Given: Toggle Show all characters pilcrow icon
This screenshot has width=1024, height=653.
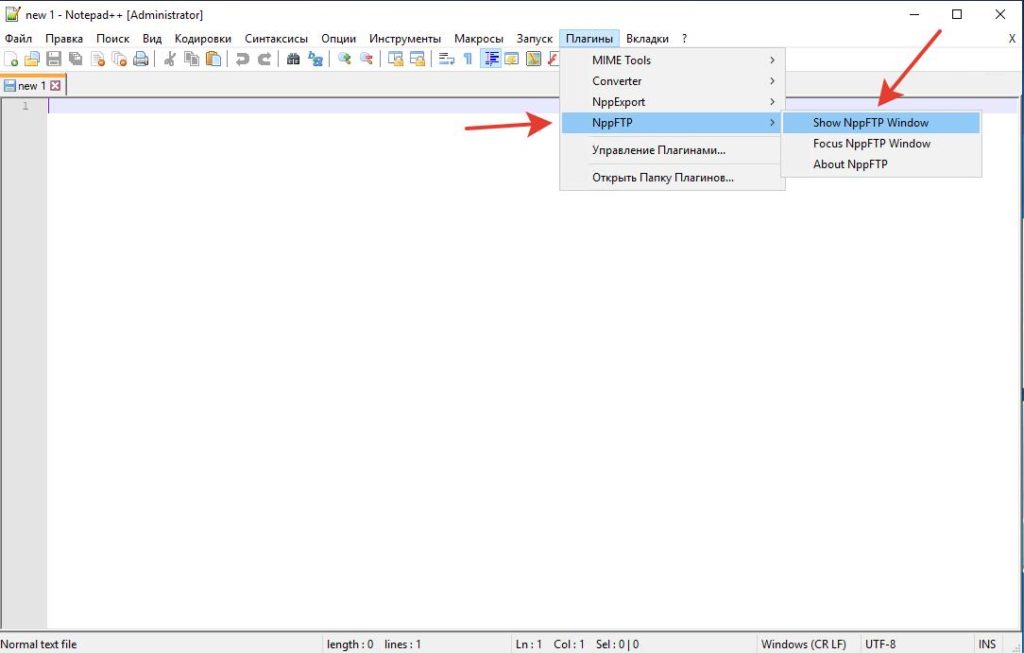Looking at the screenshot, I should 468,59.
